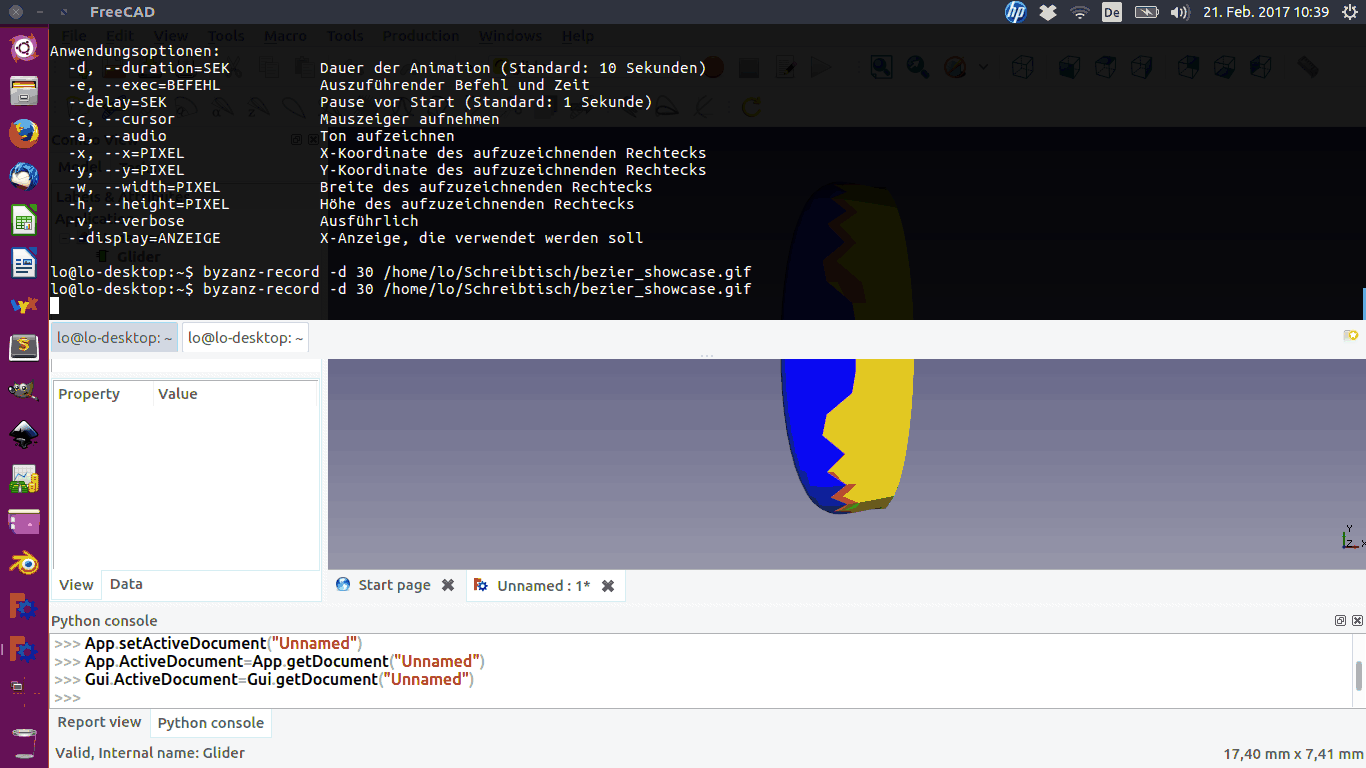1366x768 pixels.
Task: Launch LyX from the dock
Action: pos(24,306)
